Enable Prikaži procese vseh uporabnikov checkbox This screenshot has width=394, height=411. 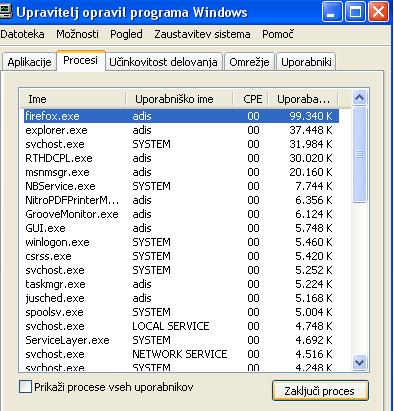[x=25, y=387]
